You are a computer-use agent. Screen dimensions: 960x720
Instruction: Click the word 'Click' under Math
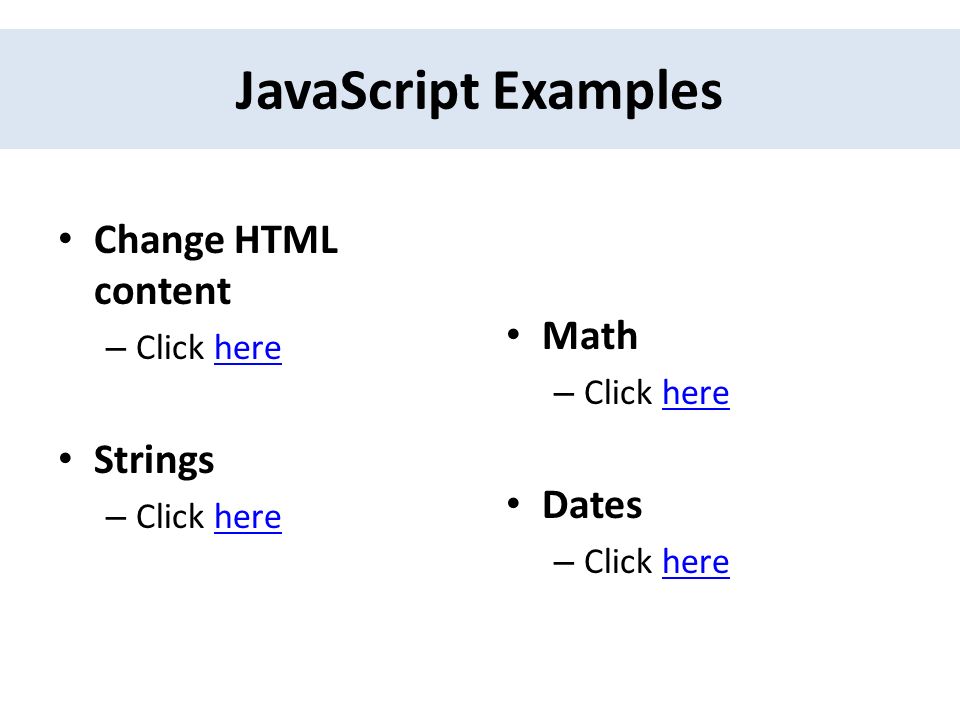point(618,392)
